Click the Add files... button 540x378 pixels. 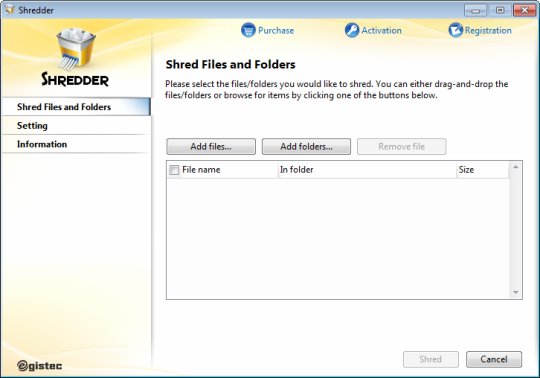pos(211,147)
